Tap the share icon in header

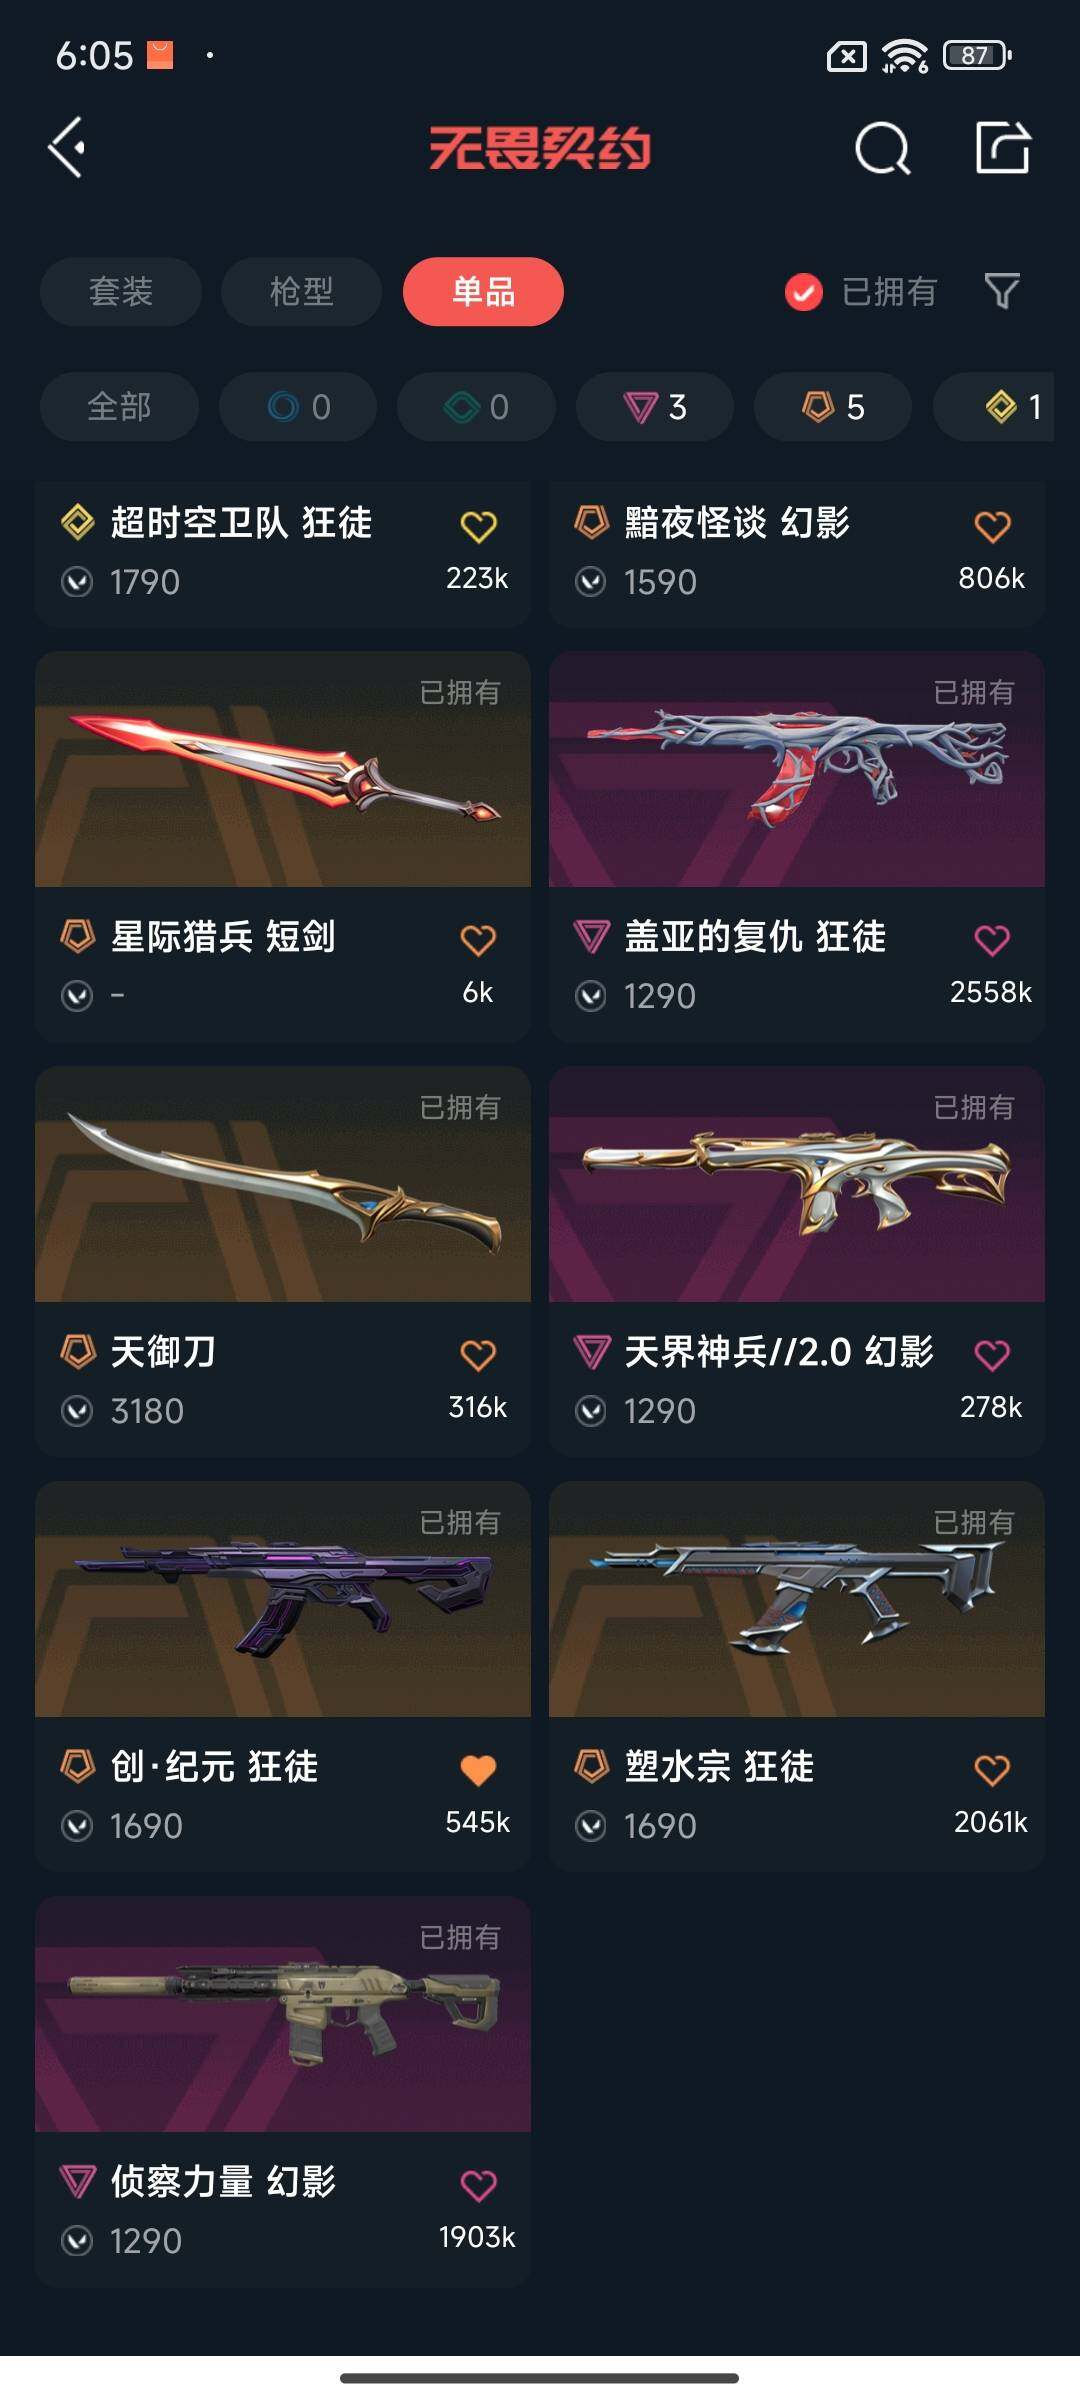tap(1003, 148)
